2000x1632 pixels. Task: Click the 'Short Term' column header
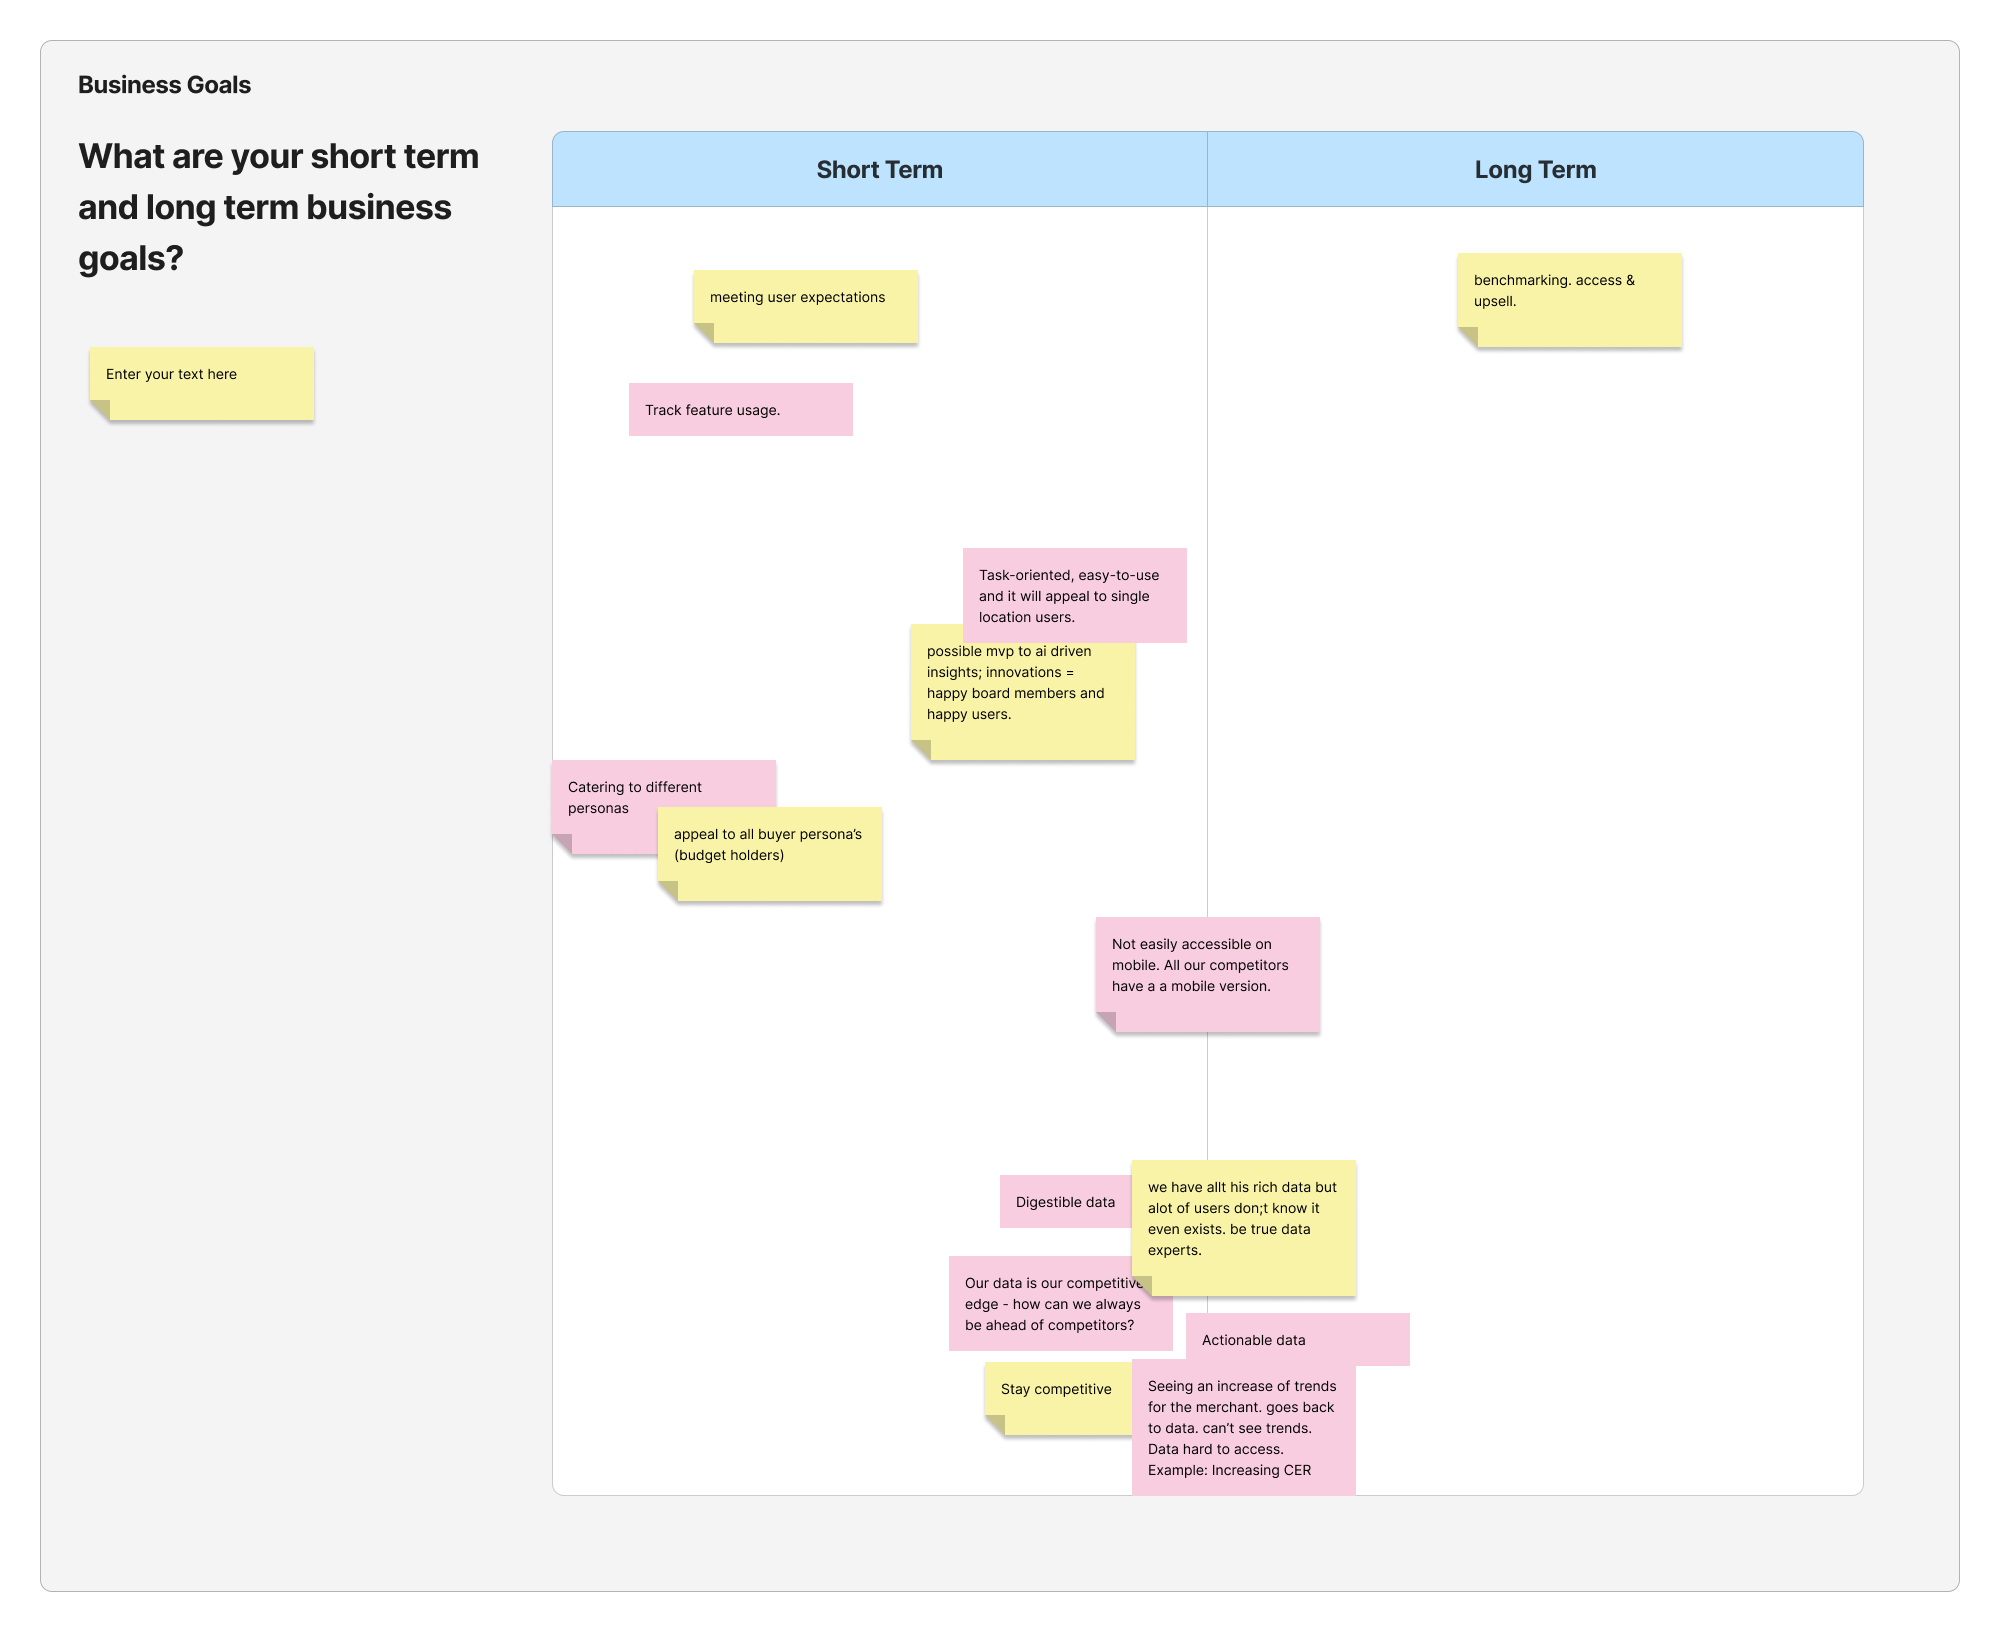[x=879, y=170]
